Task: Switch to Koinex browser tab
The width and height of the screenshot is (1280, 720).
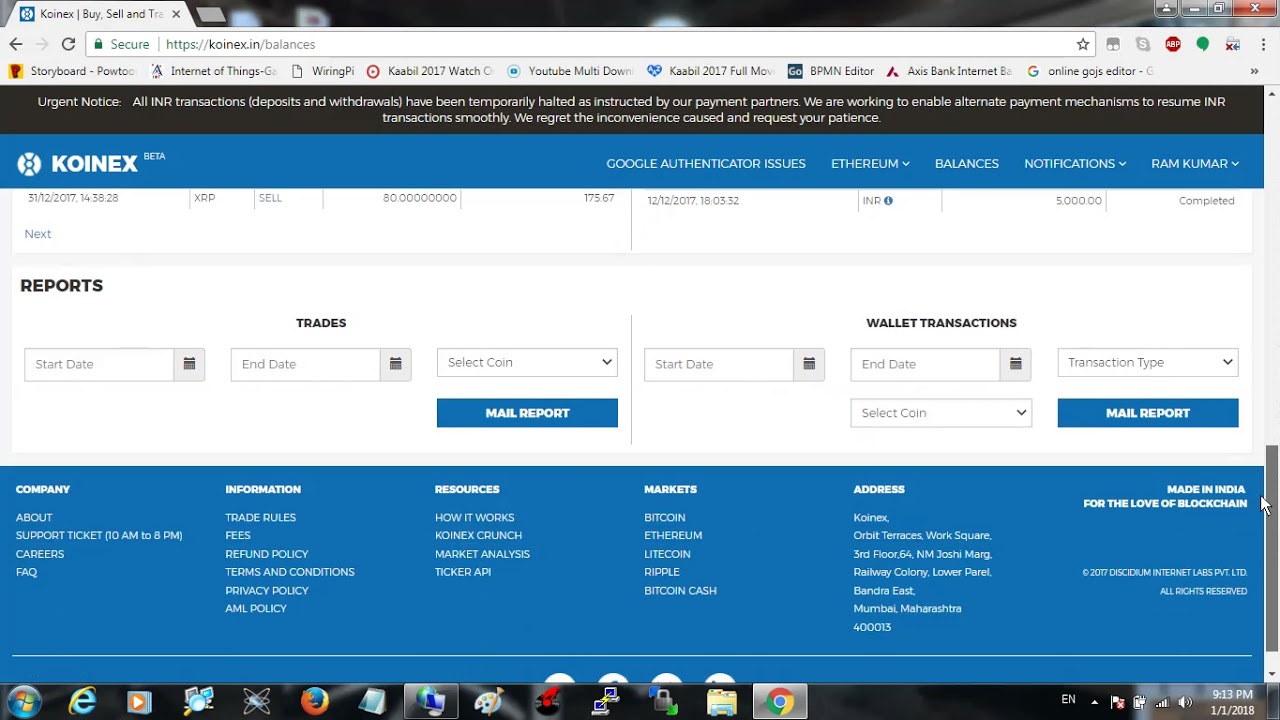Action: (x=98, y=14)
